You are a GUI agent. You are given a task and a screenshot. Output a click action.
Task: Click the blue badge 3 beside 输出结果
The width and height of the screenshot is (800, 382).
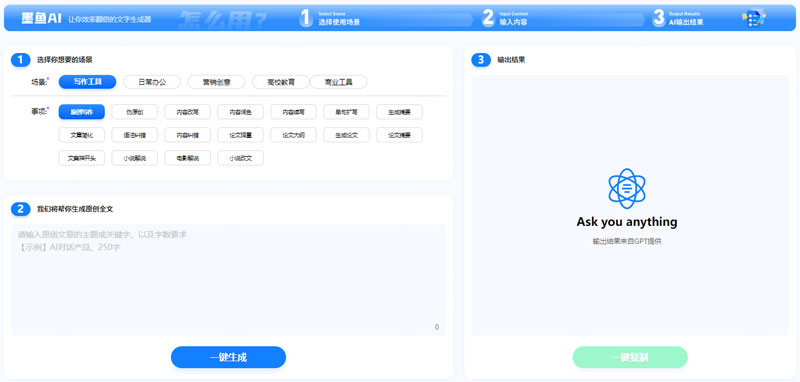481,60
